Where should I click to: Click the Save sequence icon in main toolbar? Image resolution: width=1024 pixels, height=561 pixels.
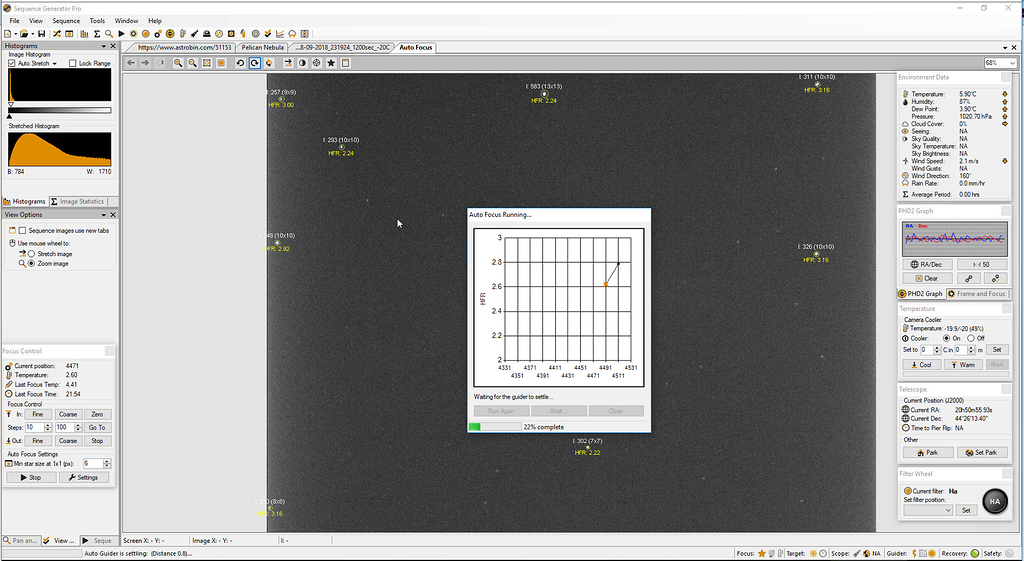point(41,34)
